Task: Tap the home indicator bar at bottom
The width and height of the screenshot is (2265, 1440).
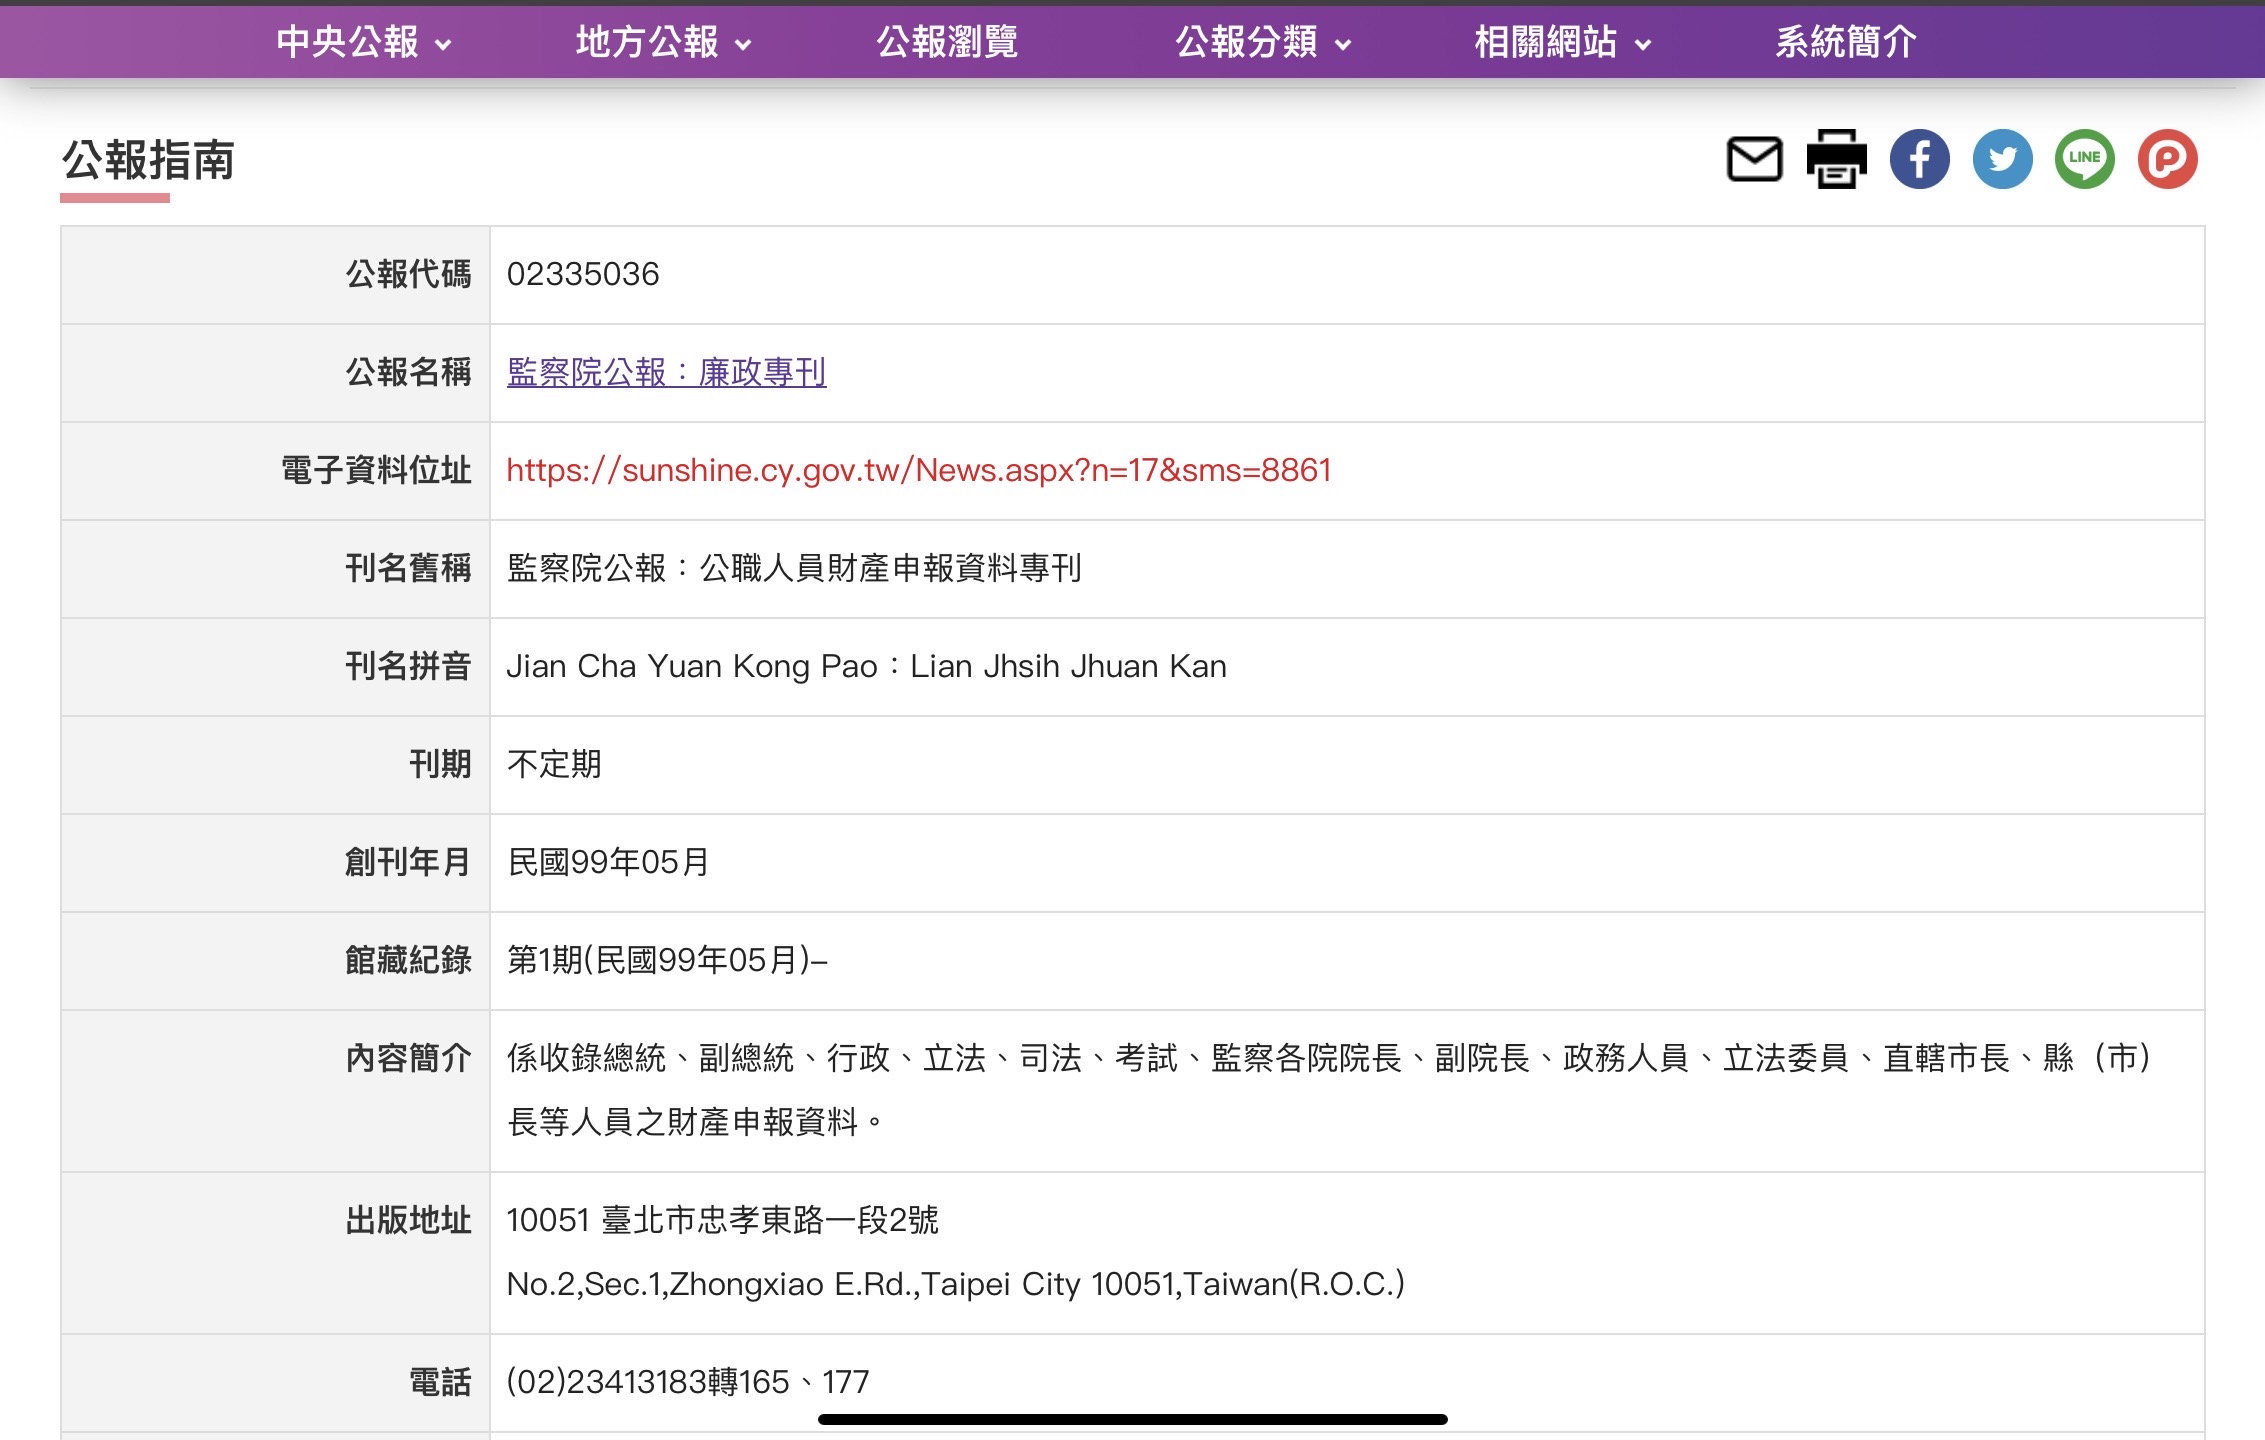Action: point(1132,1419)
